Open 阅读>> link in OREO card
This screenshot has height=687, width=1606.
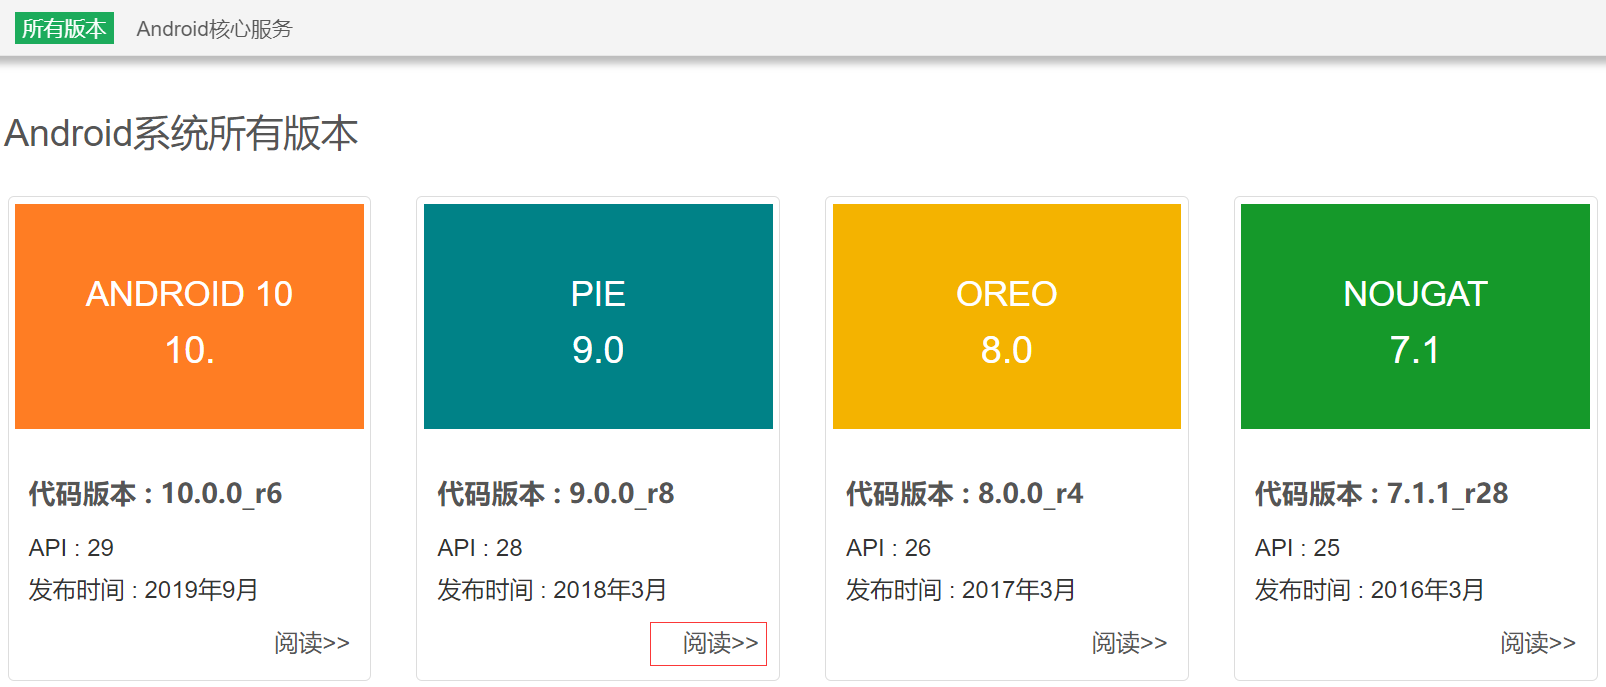[x=1129, y=643]
